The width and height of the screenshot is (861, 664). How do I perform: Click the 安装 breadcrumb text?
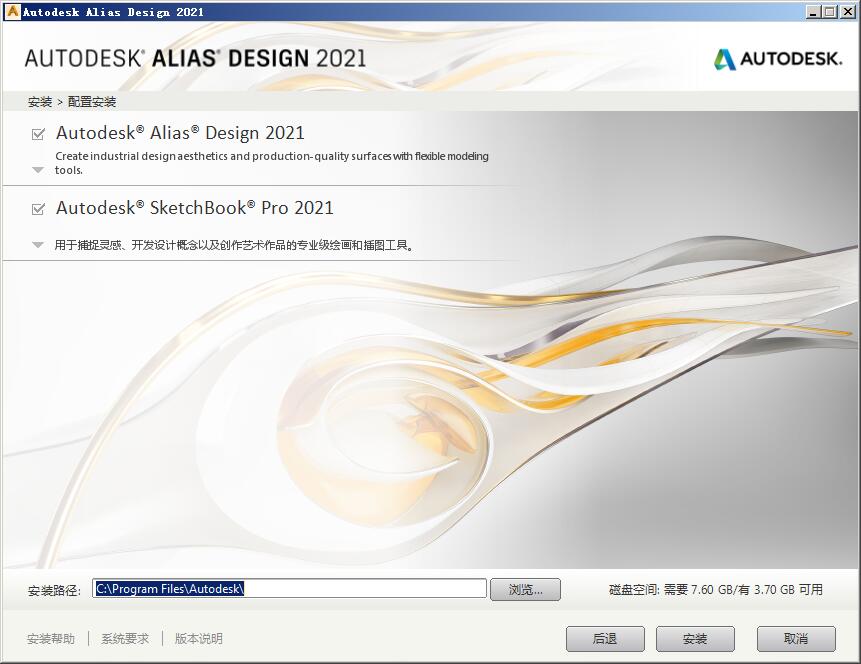coord(40,102)
